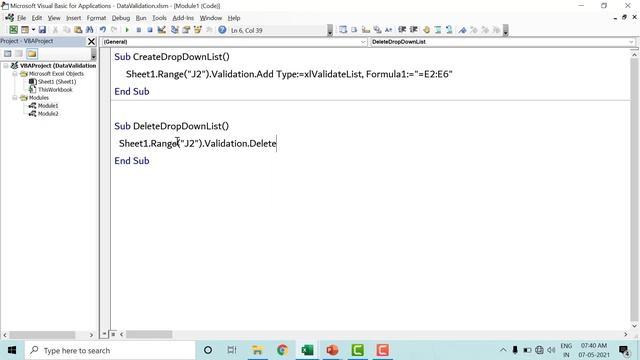
Task: Open Visual Basic Help question mark icon
Action: [222, 30]
